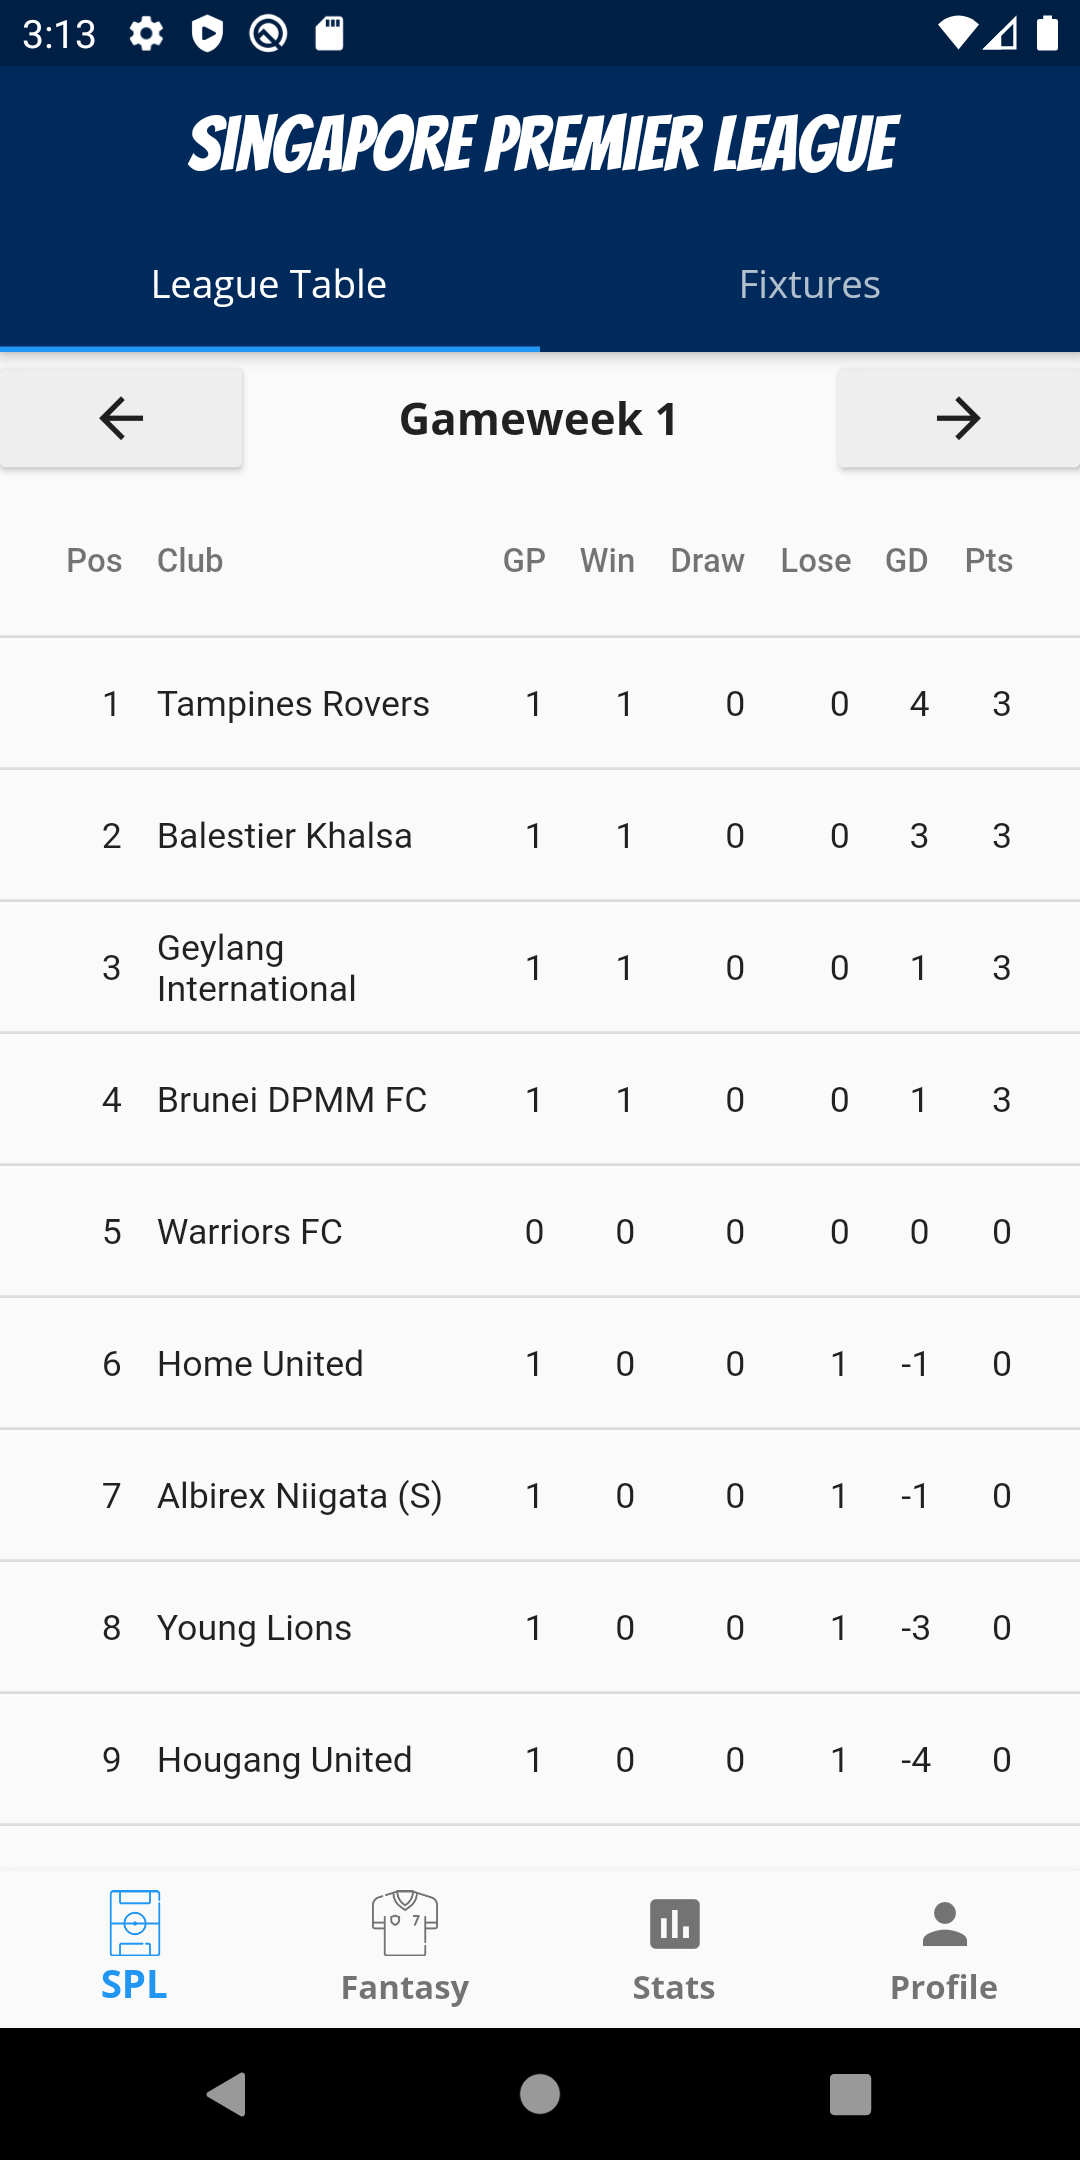The image size is (1080, 2160).
Task: Open Brunei DPMM FC club entry
Action: click(292, 1100)
